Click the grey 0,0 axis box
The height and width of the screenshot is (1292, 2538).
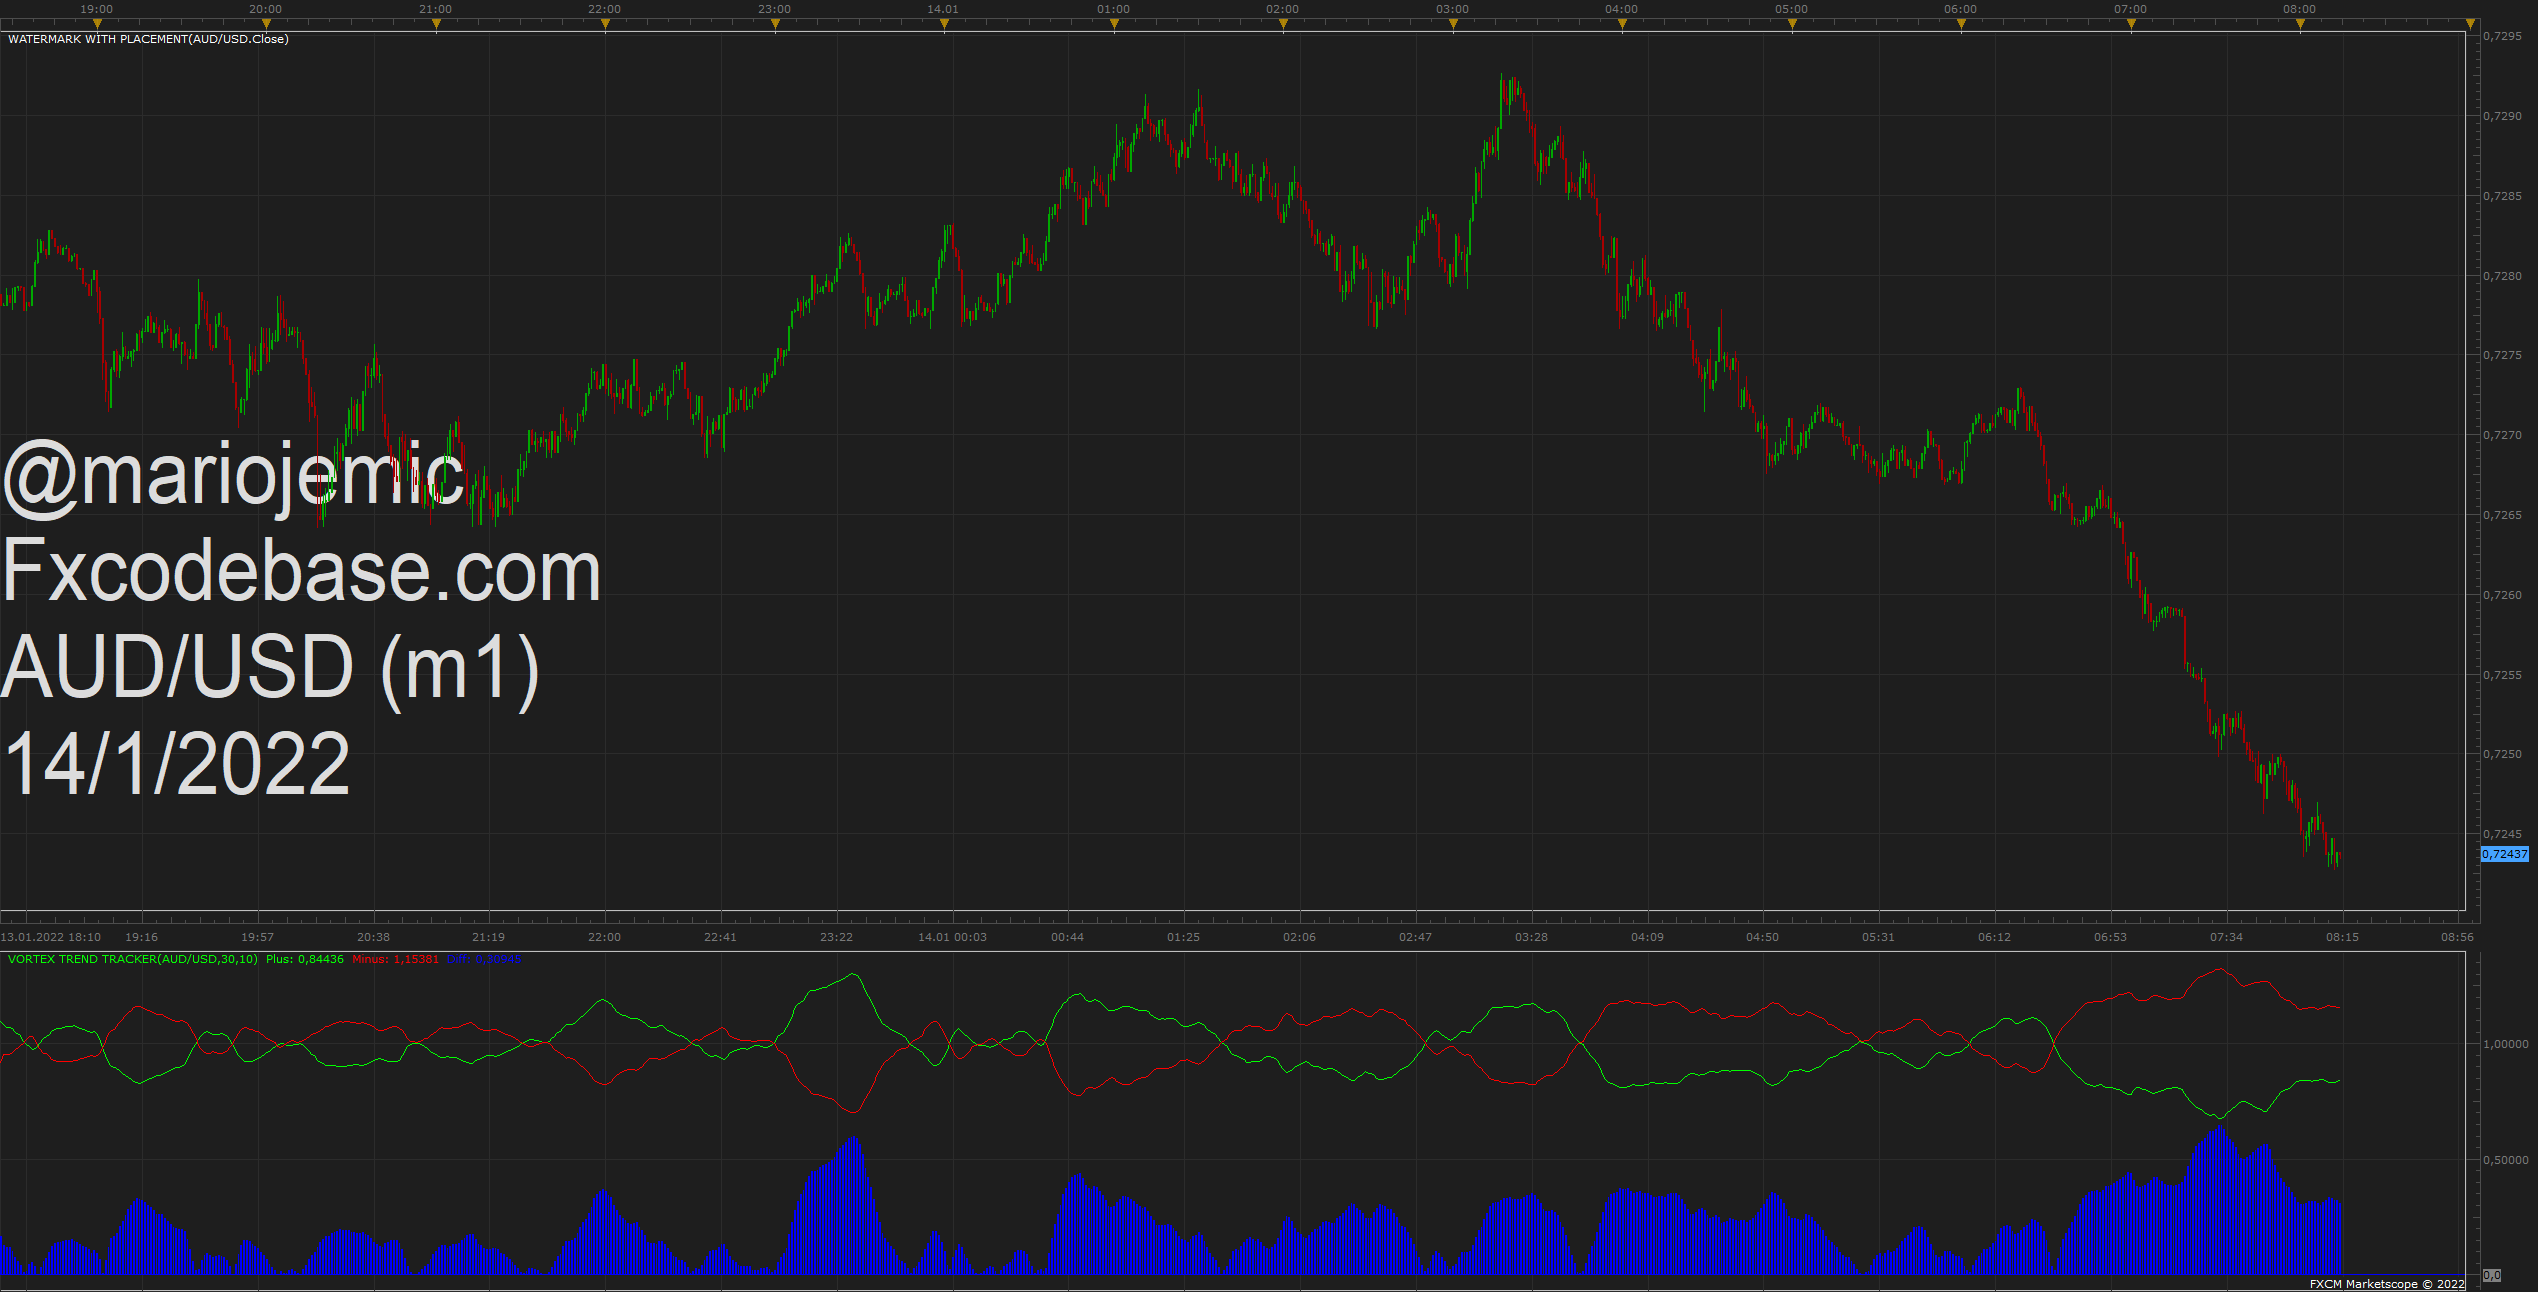[2492, 1275]
